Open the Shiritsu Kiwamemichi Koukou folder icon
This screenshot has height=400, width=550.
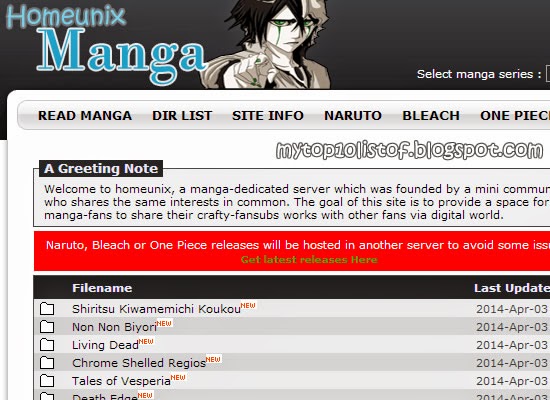click(47, 309)
